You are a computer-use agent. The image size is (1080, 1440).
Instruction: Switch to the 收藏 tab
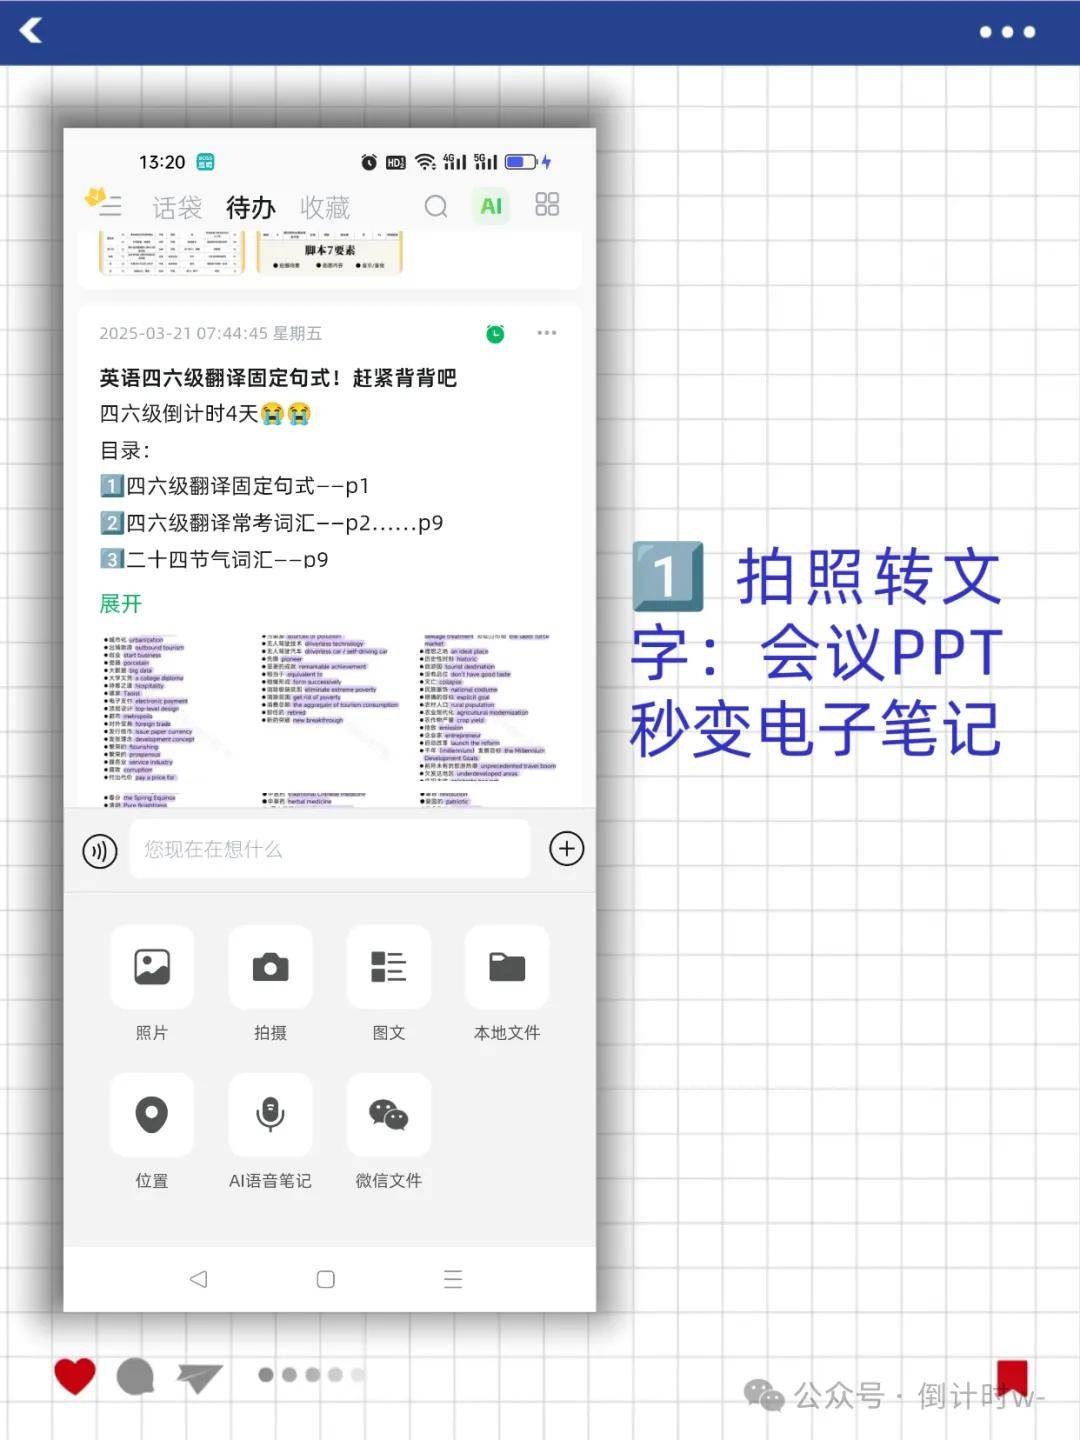pos(325,207)
